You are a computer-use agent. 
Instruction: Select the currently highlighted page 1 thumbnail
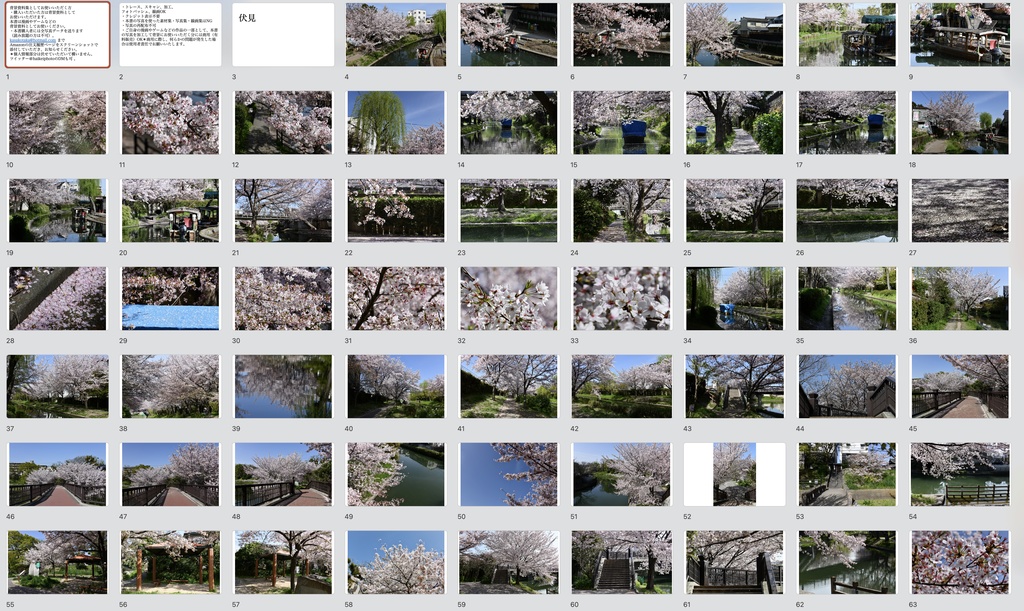tap(57, 33)
